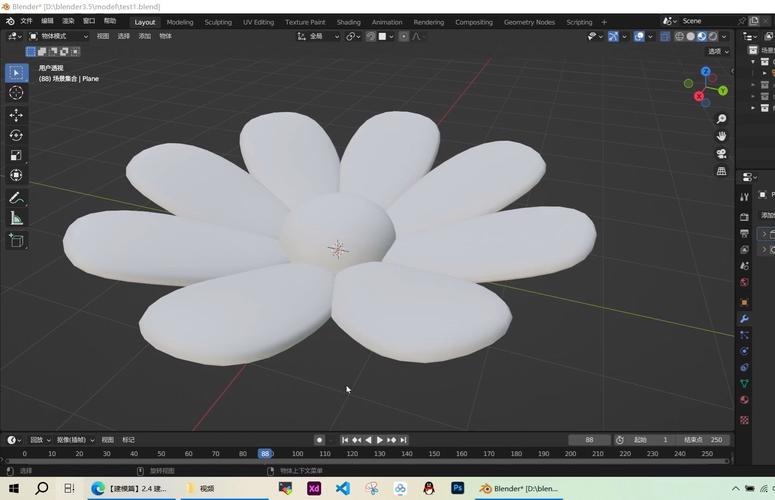Click the end frame 250 field
The image size is (775, 500).
704,440
